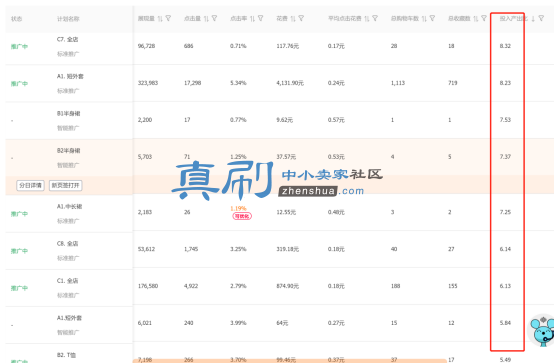This screenshot has height=363, width=554.
Task: Select the 17,298 clicks cell
Action: tap(193, 83)
